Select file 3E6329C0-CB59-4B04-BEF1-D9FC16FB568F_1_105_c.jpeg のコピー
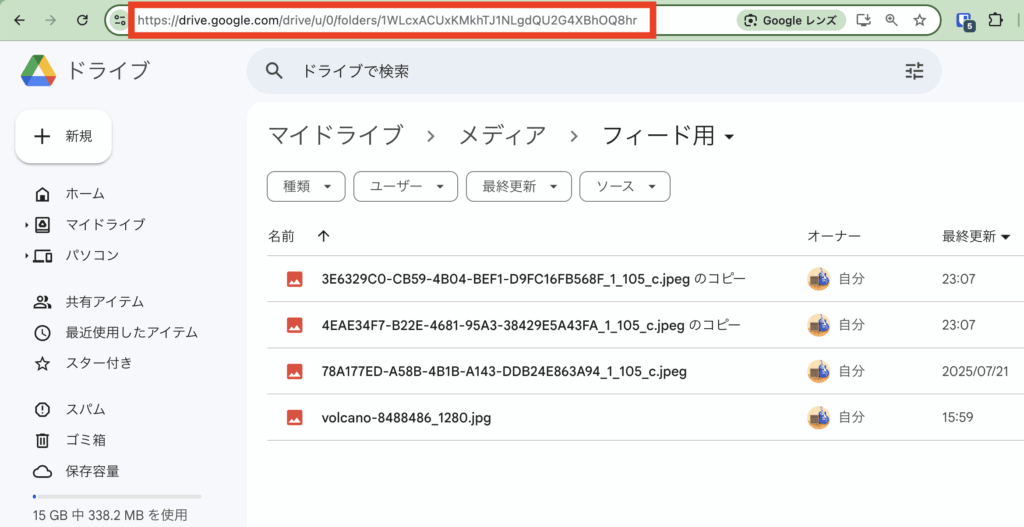Viewport: 1024px width, 527px height. 533,279
